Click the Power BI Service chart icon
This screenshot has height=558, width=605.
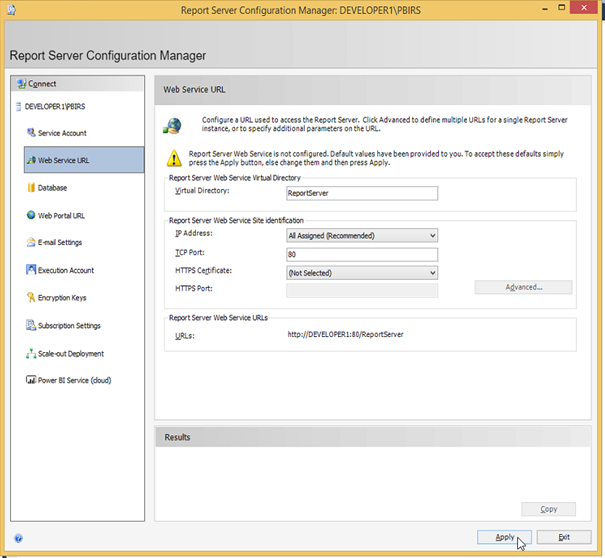click(x=31, y=380)
